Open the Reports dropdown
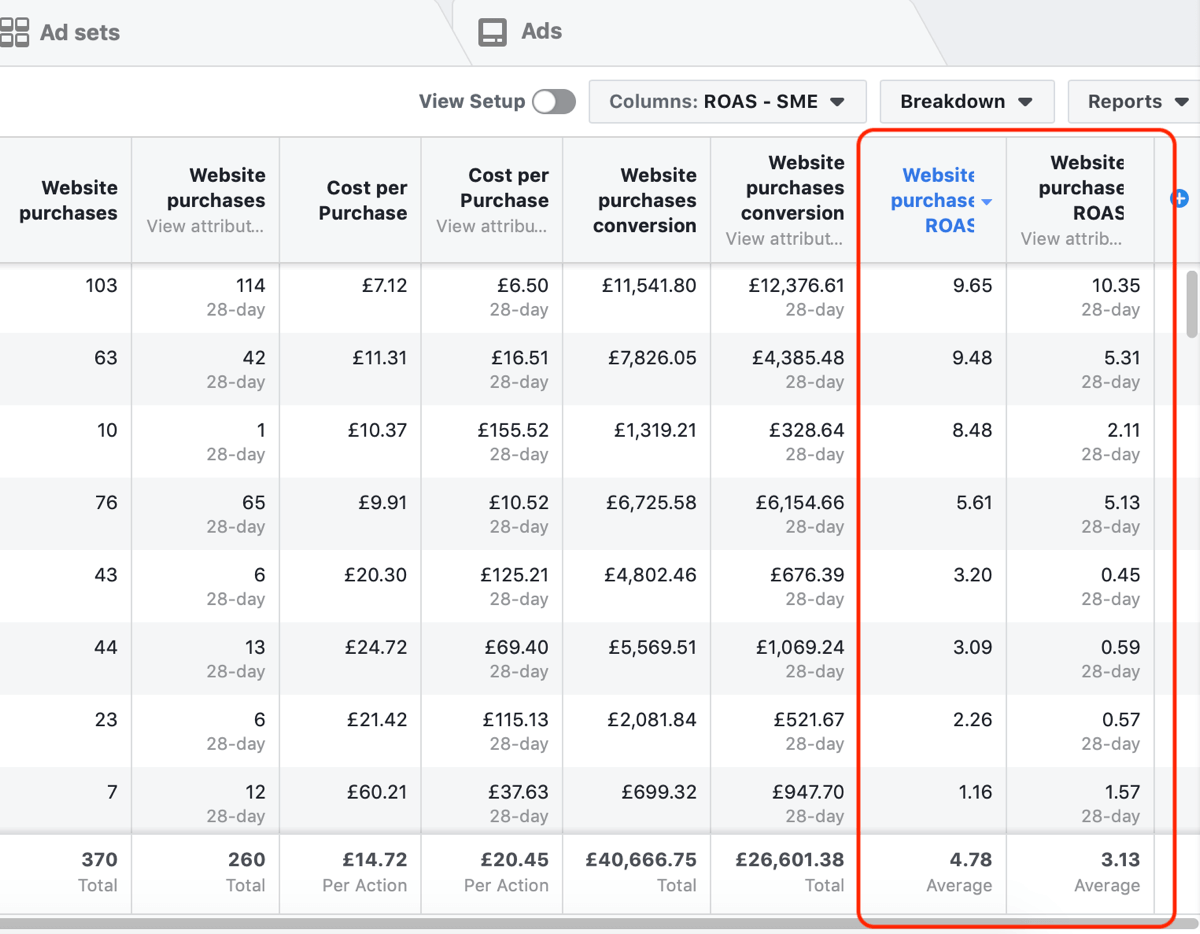The image size is (1200, 934). (x=1135, y=101)
